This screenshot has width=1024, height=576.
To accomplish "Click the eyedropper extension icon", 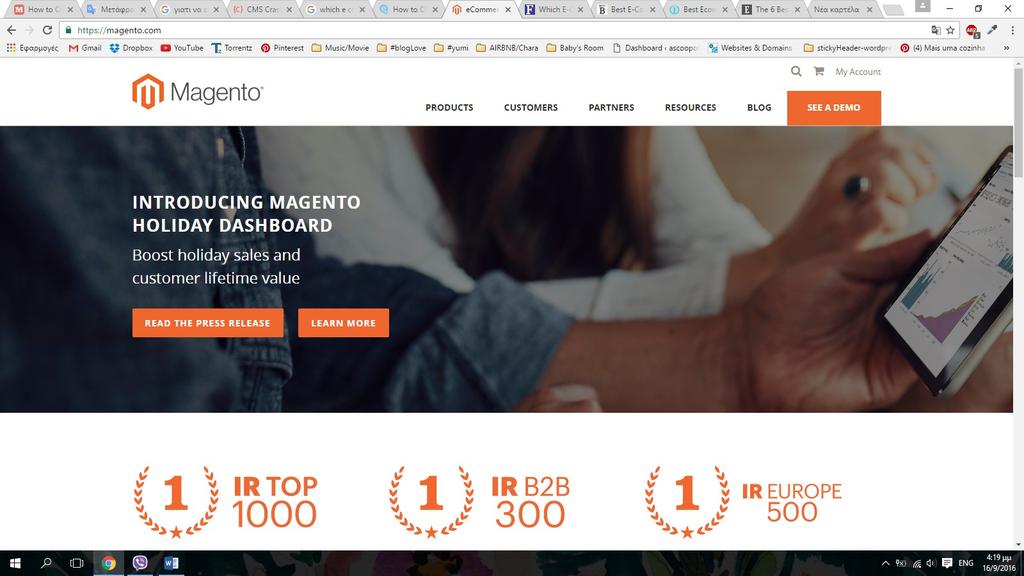I will tap(993, 30).
